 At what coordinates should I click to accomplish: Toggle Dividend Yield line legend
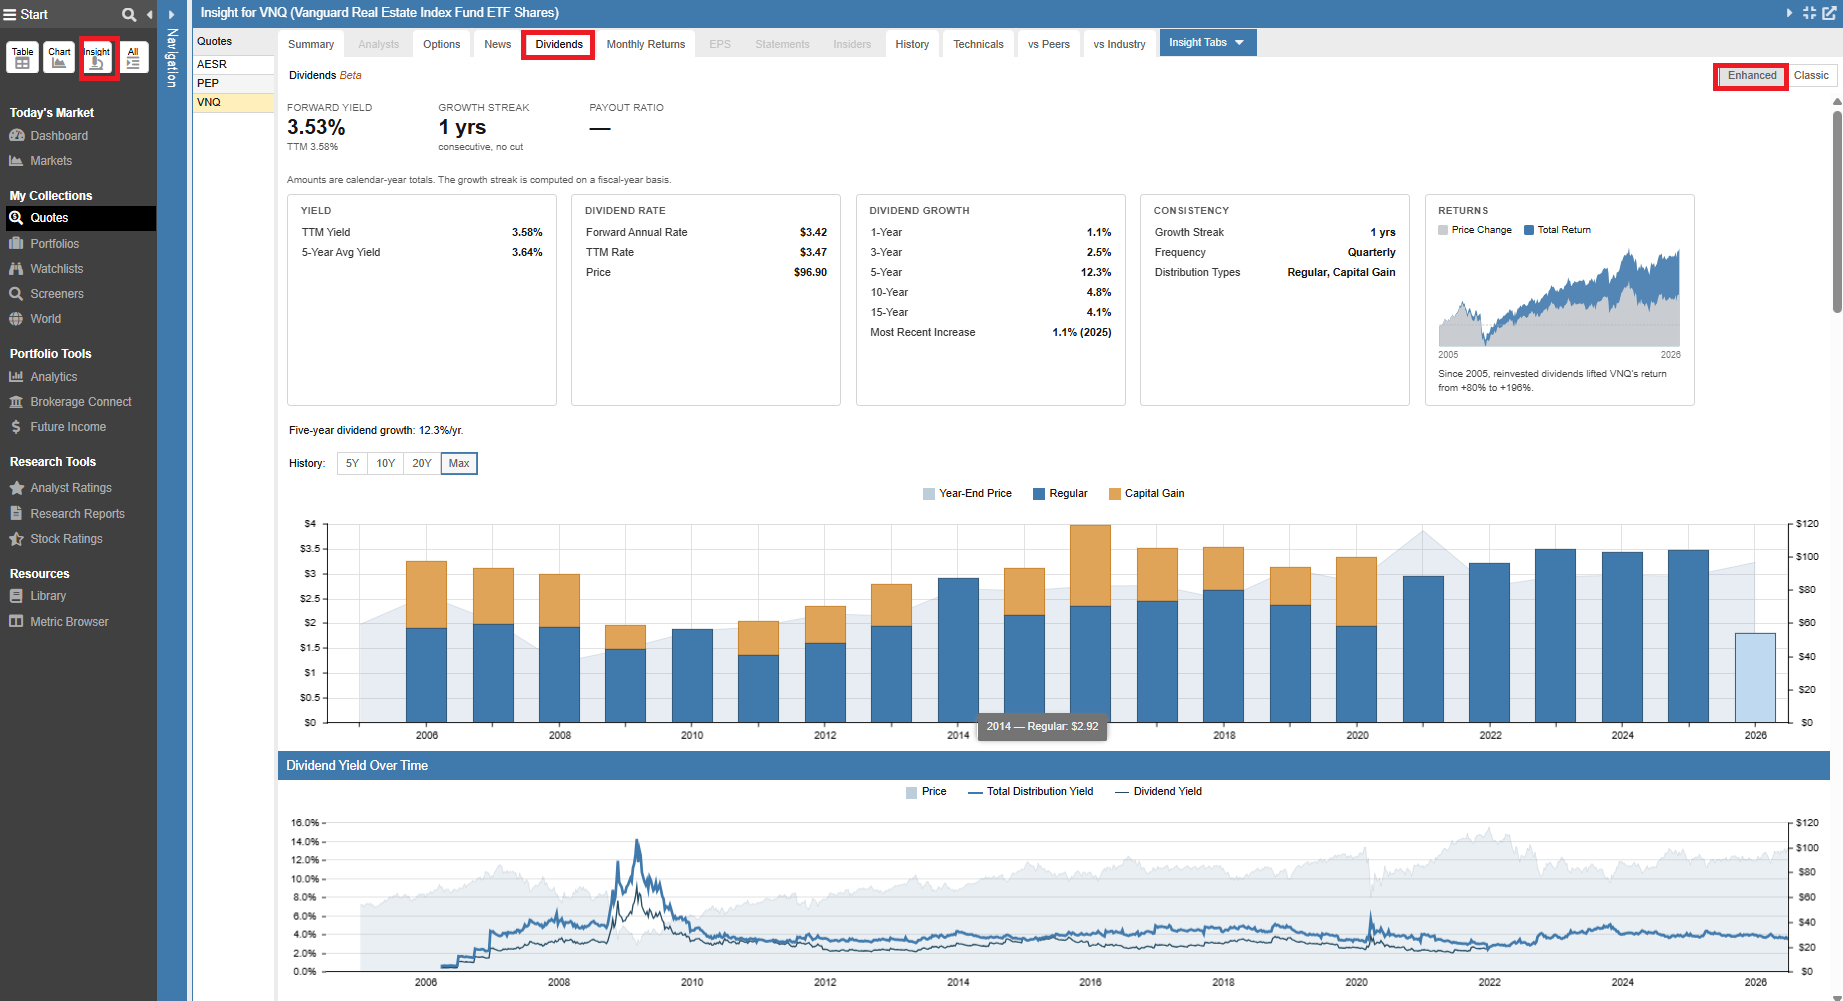click(x=1159, y=792)
